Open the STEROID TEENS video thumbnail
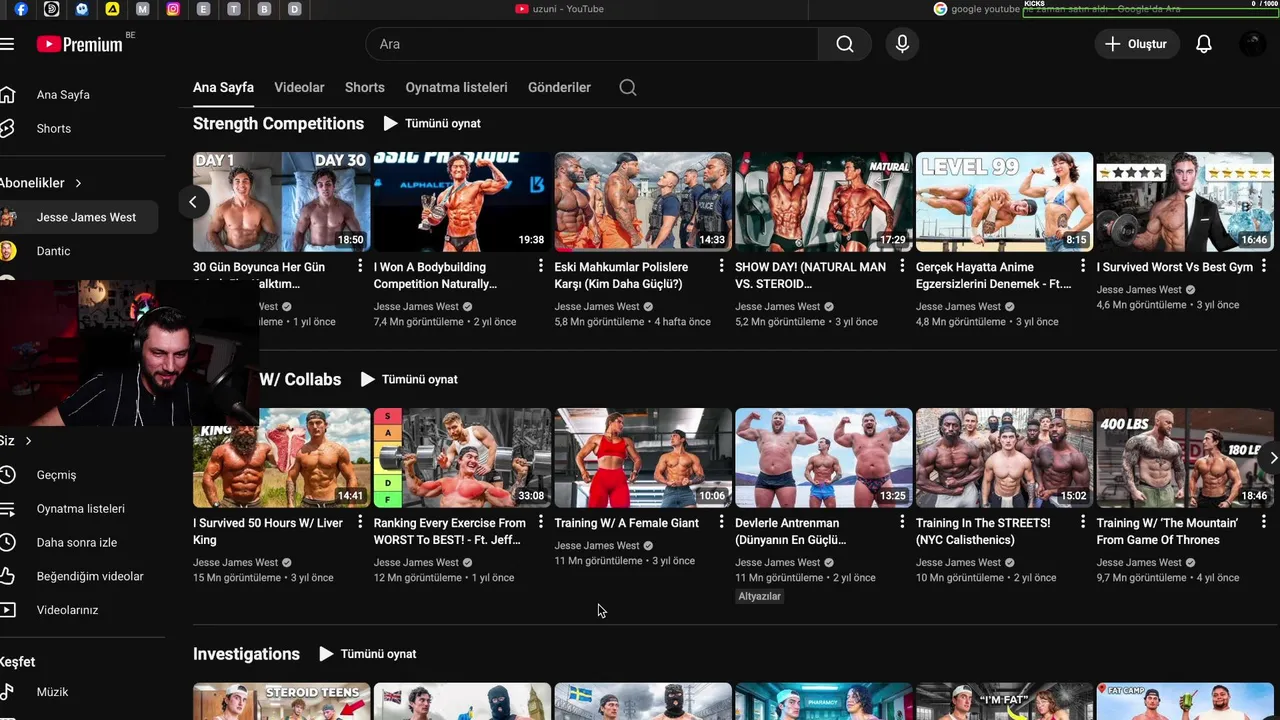Image resolution: width=1280 pixels, height=720 pixels. (281, 702)
